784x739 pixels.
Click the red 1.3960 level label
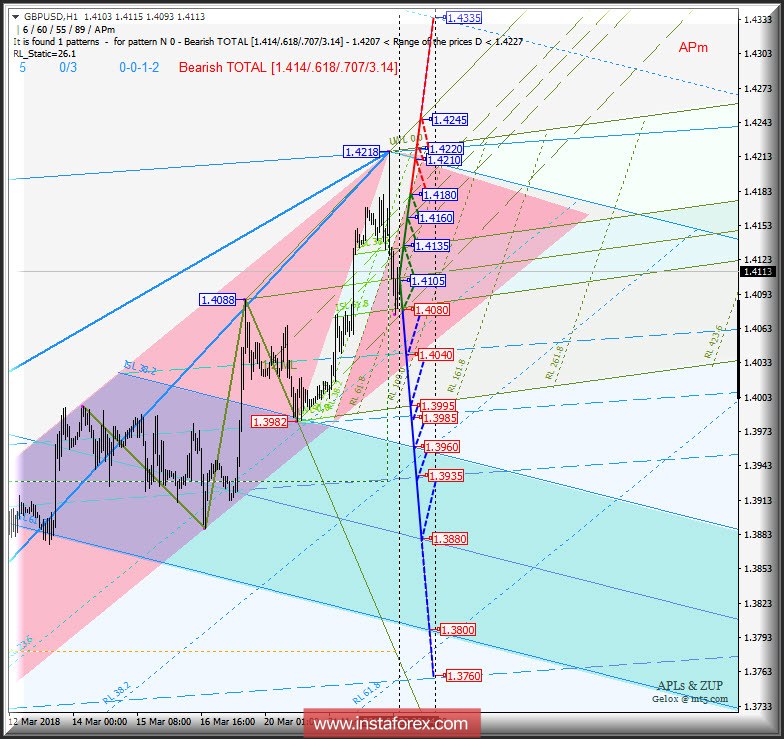coord(442,447)
